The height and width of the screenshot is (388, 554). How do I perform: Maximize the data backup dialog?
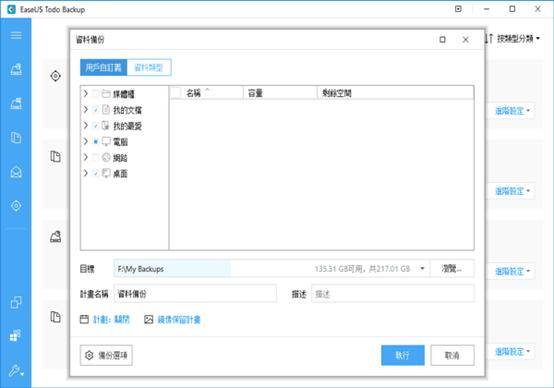442,40
